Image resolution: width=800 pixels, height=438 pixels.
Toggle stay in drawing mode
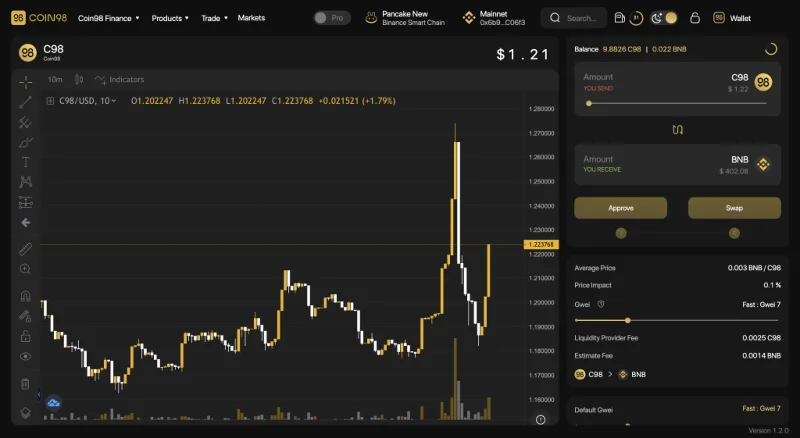point(26,316)
